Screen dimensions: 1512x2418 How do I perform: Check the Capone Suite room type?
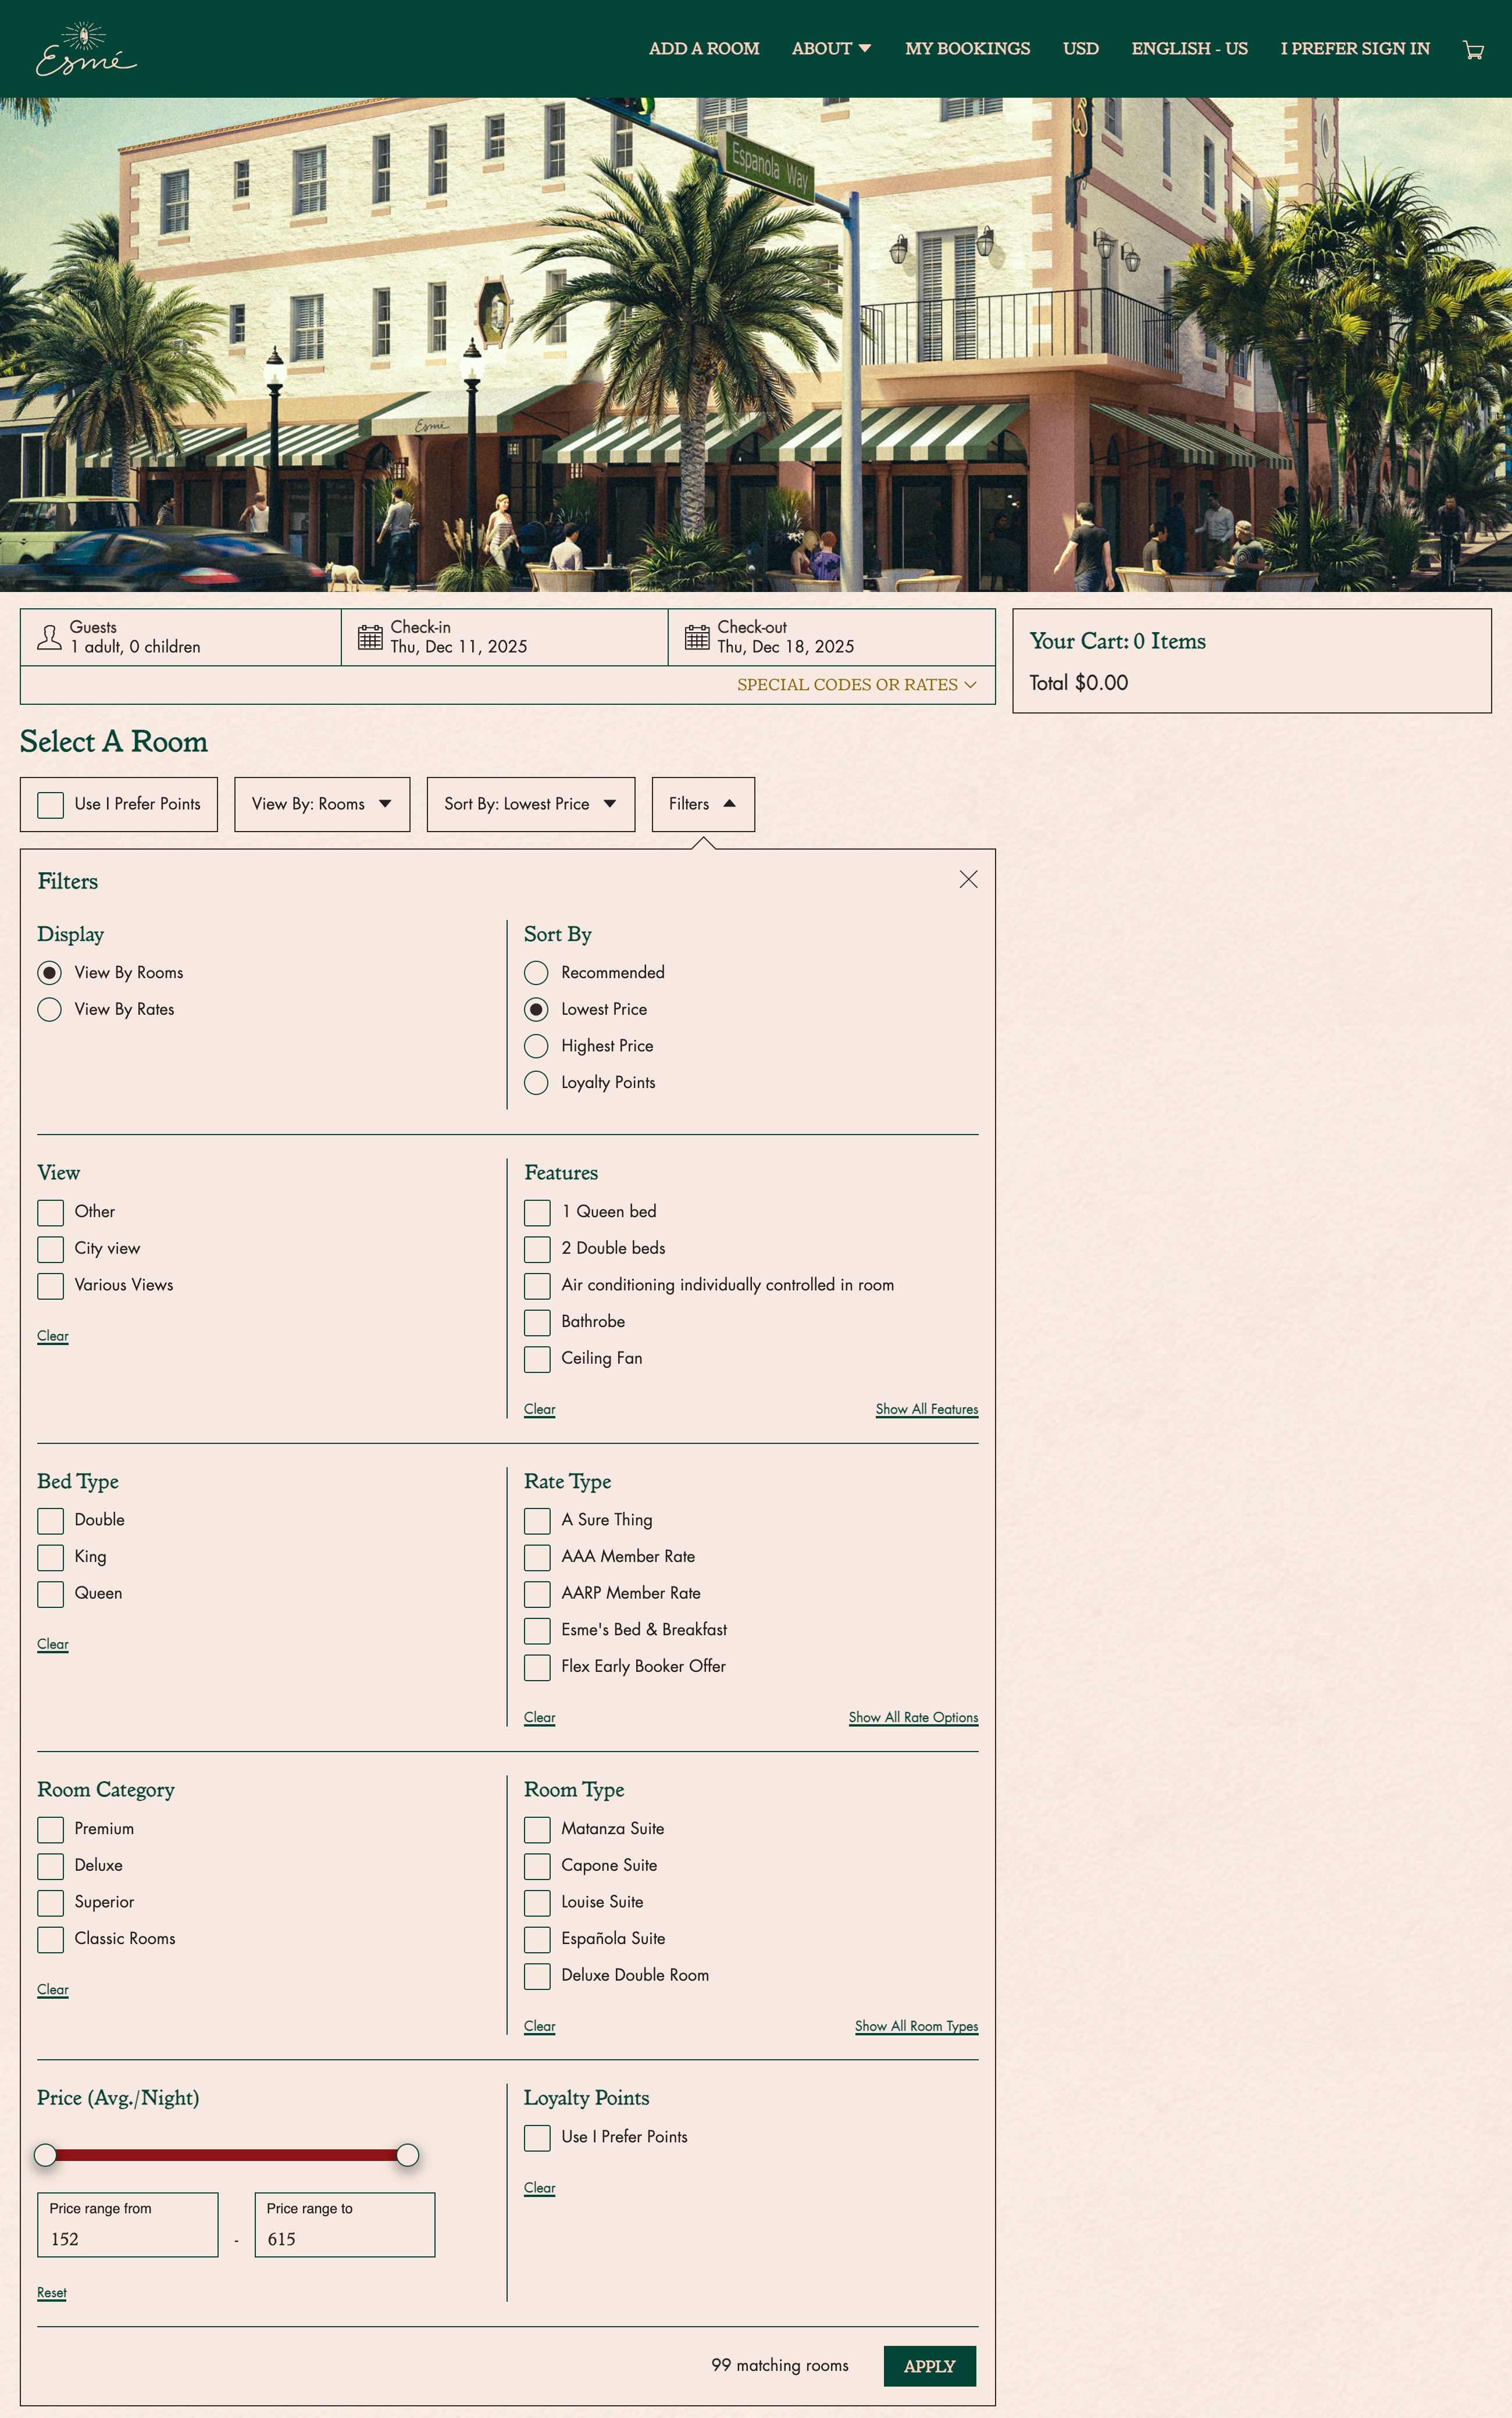pyautogui.click(x=537, y=1866)
